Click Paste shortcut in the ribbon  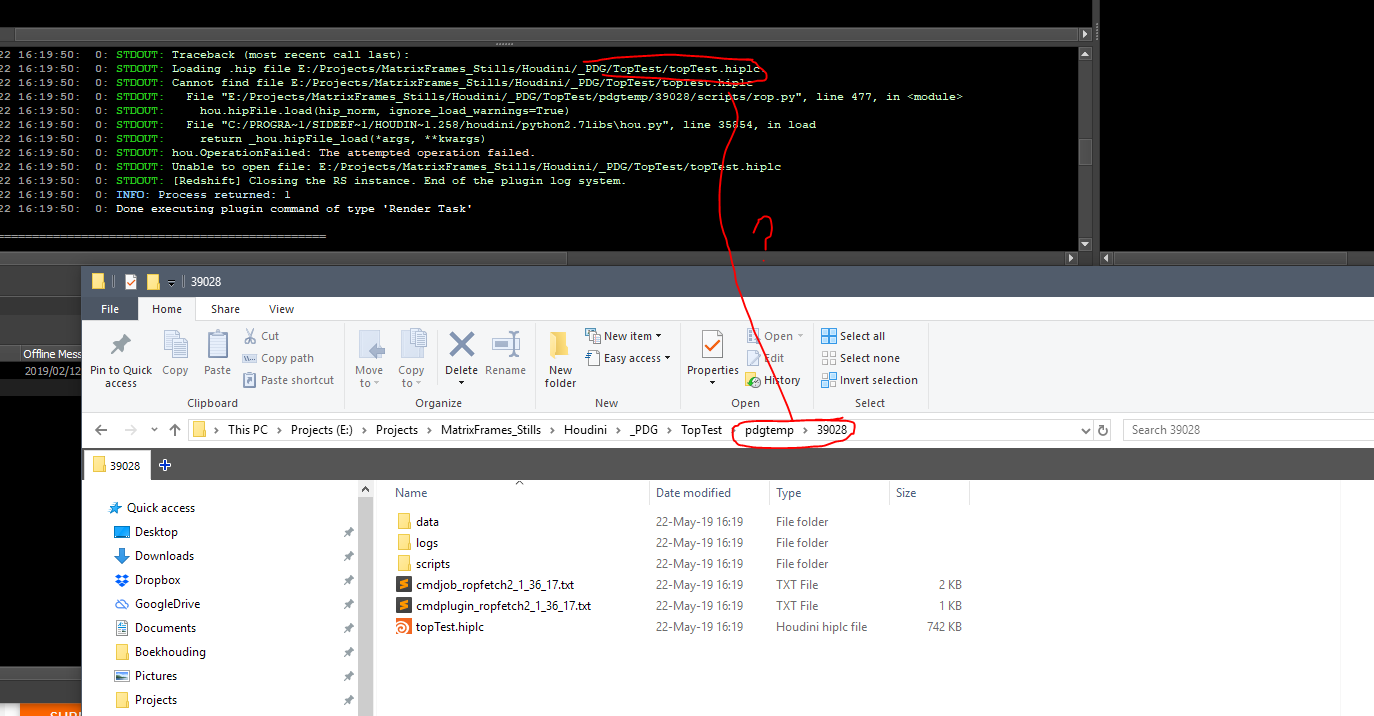288,380
